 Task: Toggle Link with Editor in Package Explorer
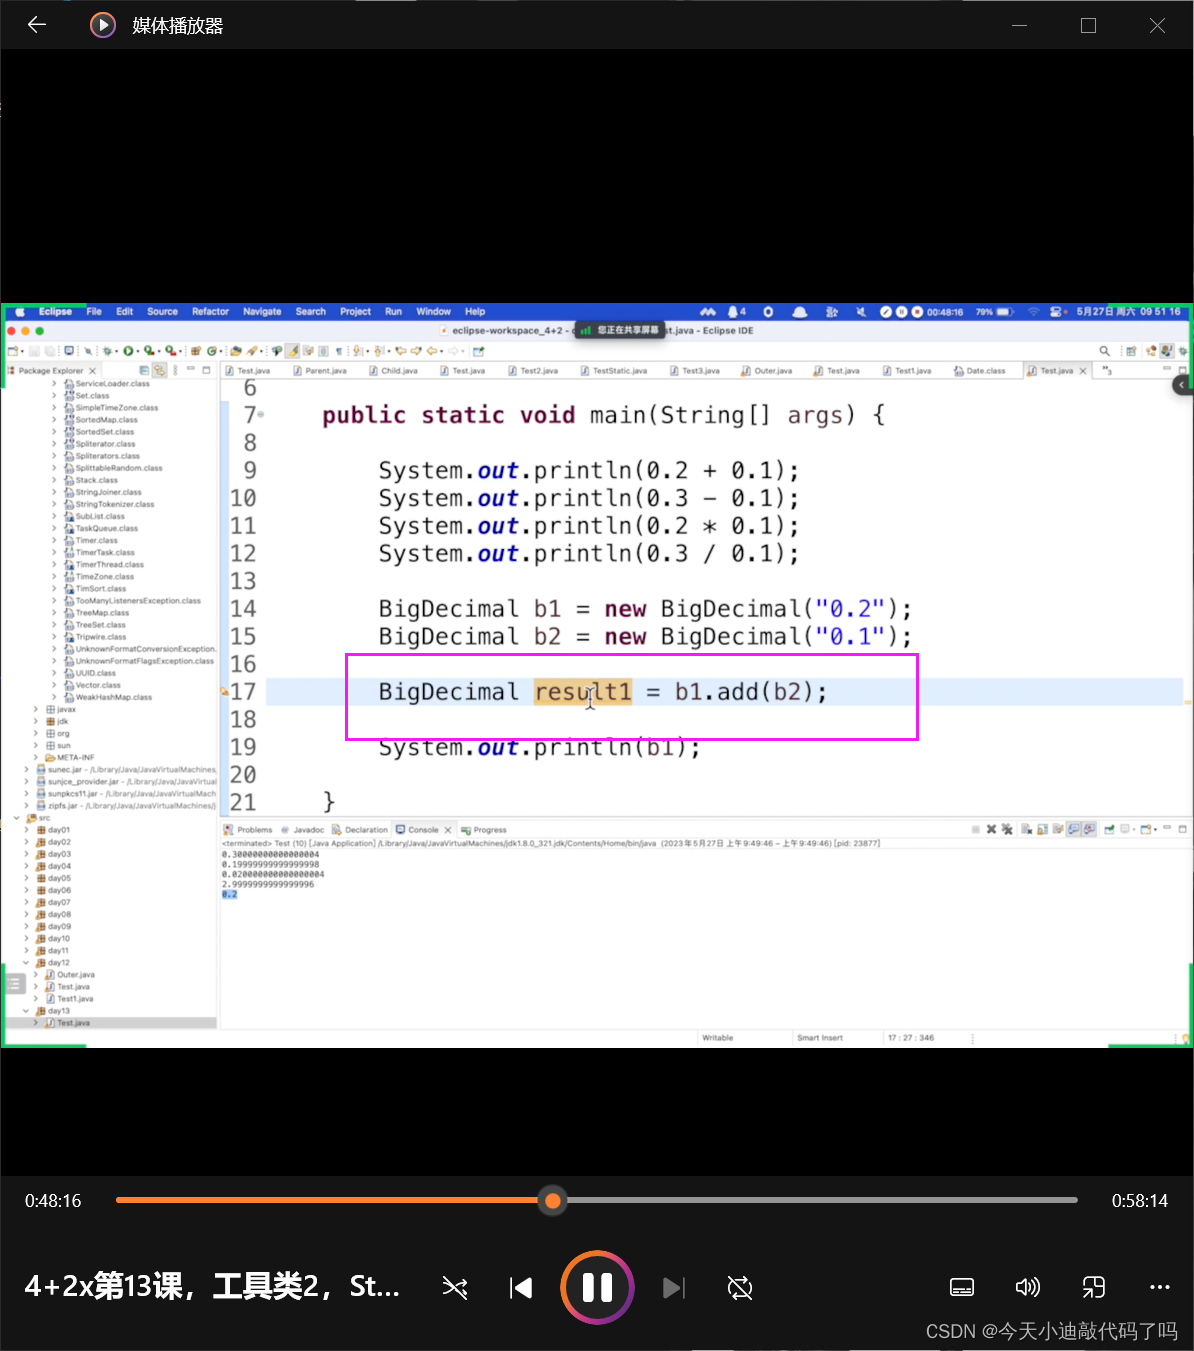(x=160, y=370)
